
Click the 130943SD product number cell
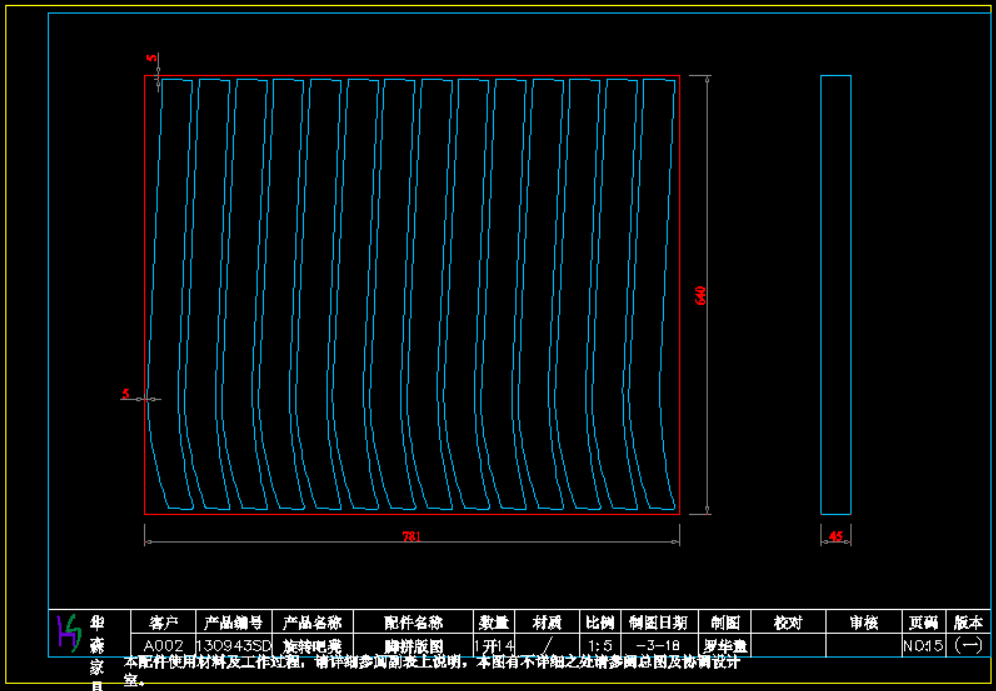tap(234, 646)
